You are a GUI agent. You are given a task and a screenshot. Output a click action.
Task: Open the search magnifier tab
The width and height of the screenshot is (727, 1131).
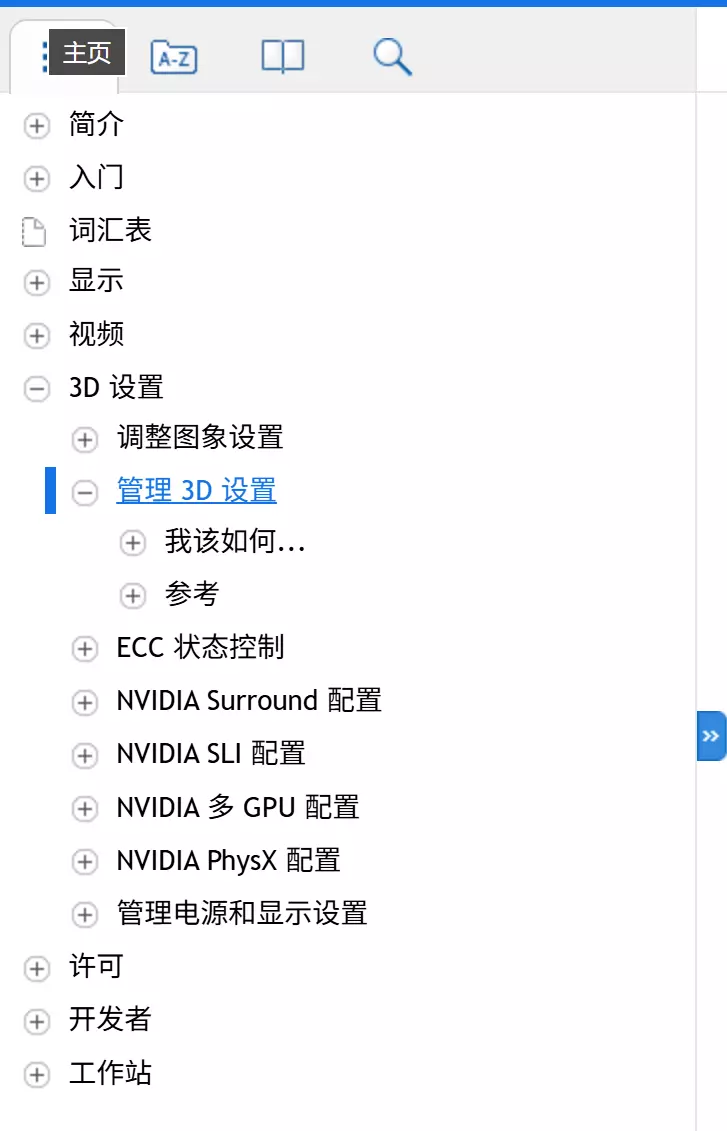392,57
